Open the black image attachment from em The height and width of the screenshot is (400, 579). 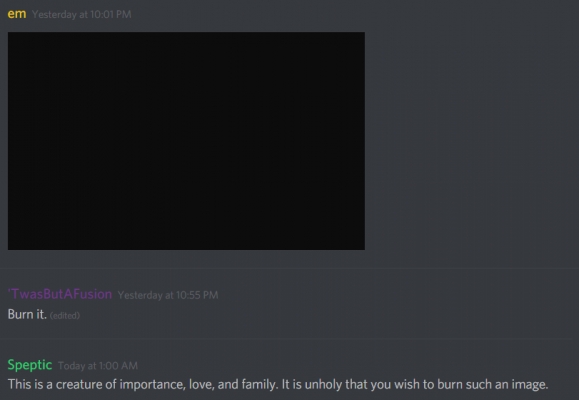pyautogui.click(x=186, y=141)
